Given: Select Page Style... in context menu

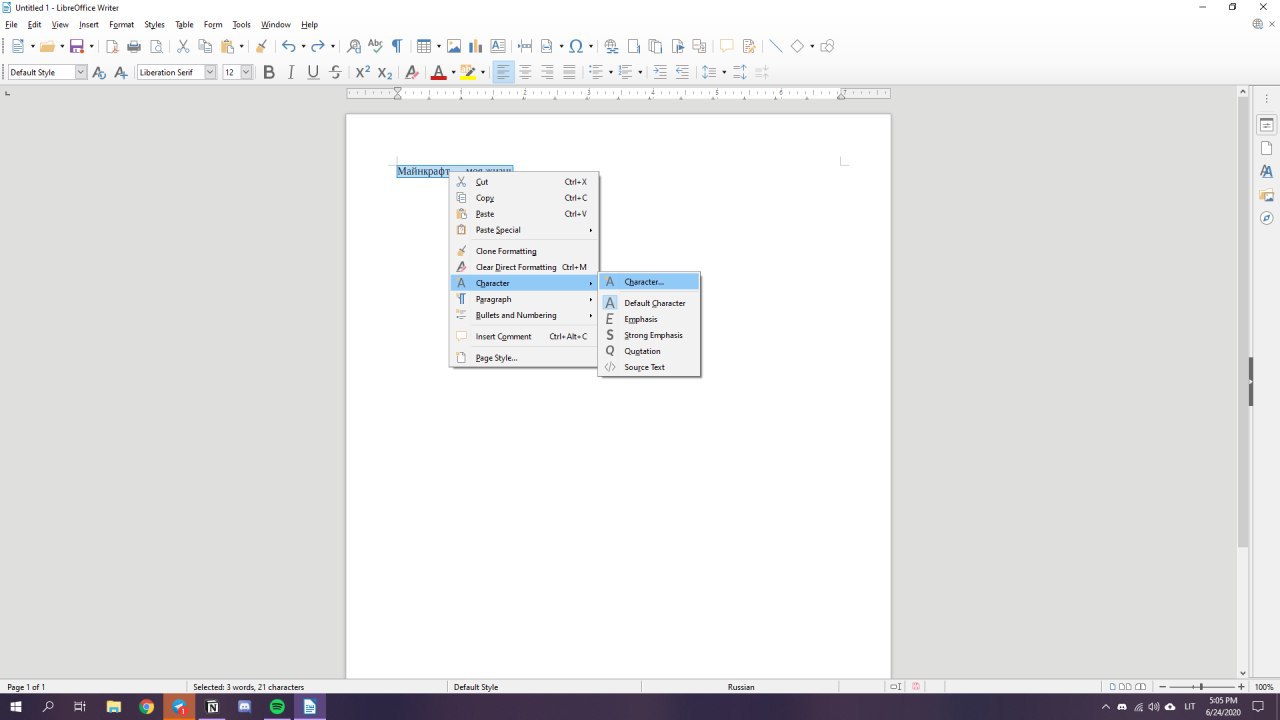Looking at the screenshot, I should (524, 358).
